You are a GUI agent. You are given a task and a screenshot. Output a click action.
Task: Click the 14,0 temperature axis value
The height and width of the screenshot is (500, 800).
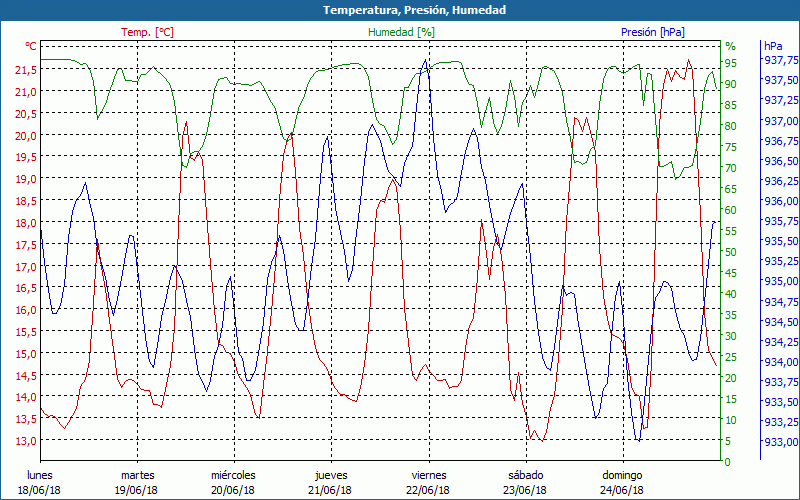pos(25,396)
